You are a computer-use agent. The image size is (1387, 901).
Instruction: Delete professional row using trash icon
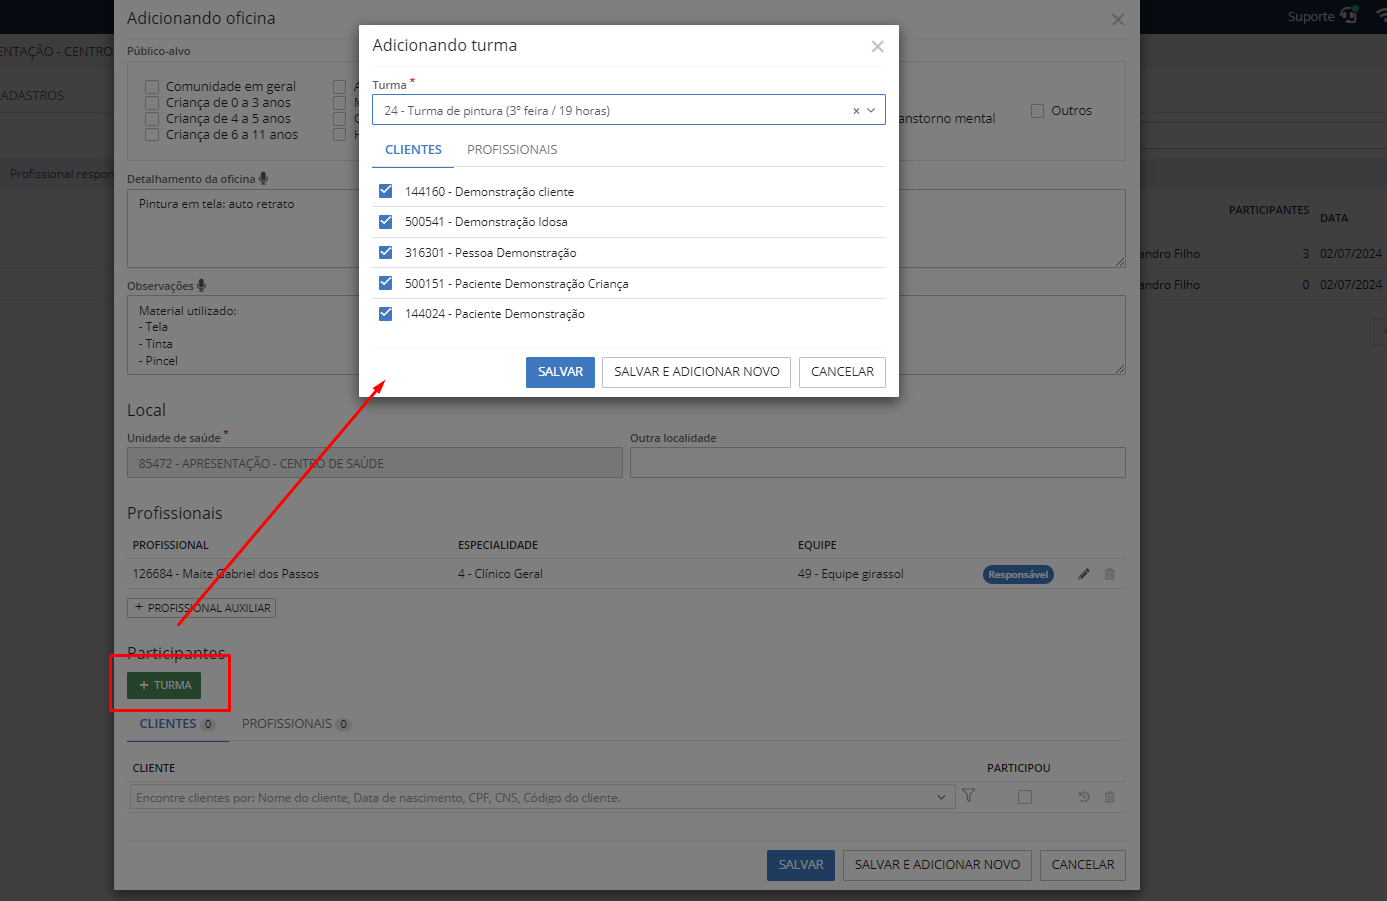1109,574
